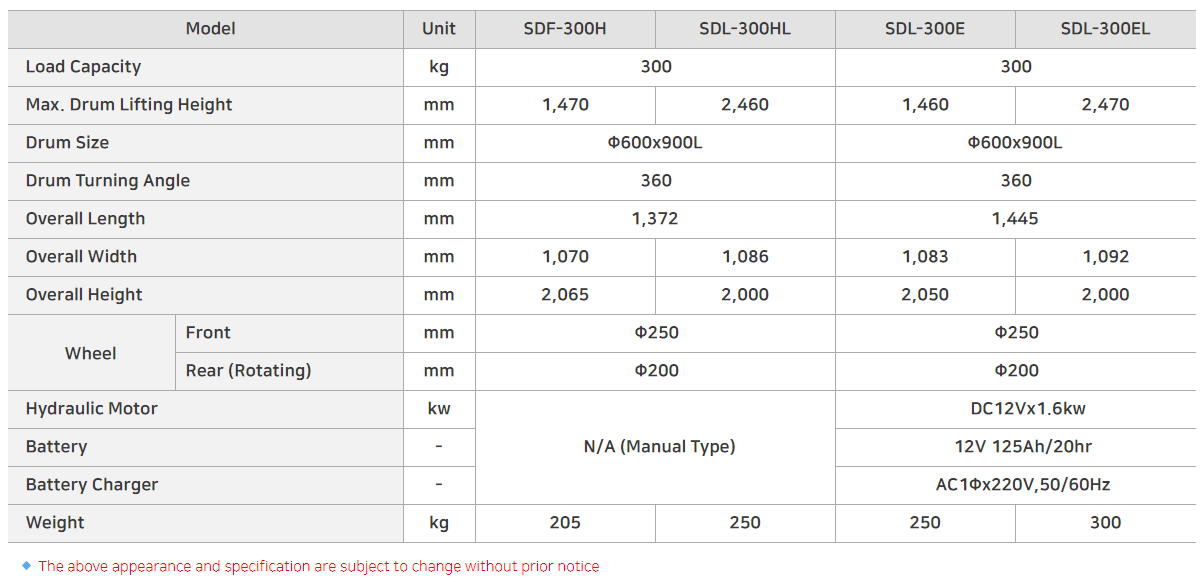Click the Wheel row label
This screenshot has width=1202, height=580.
pyautogui.click(x=91, y=353)
